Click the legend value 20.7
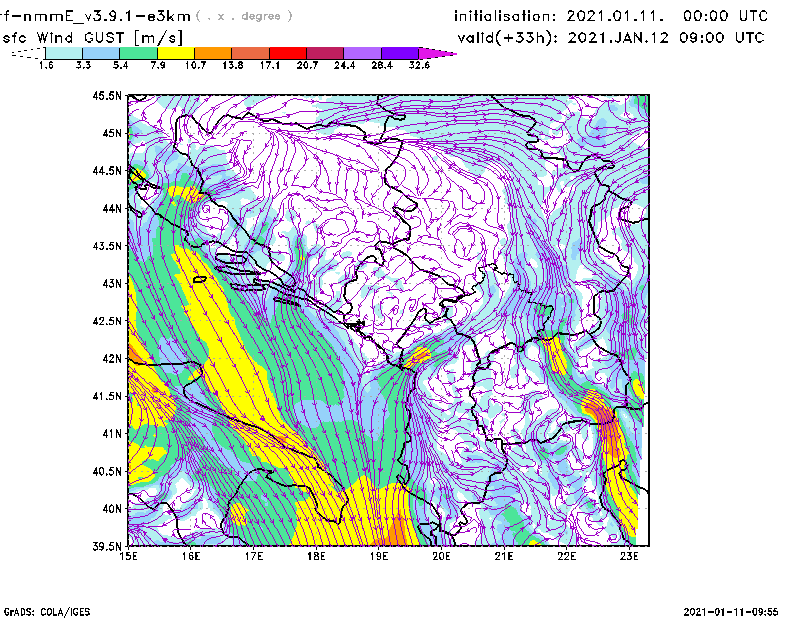 tap(307, 65)
